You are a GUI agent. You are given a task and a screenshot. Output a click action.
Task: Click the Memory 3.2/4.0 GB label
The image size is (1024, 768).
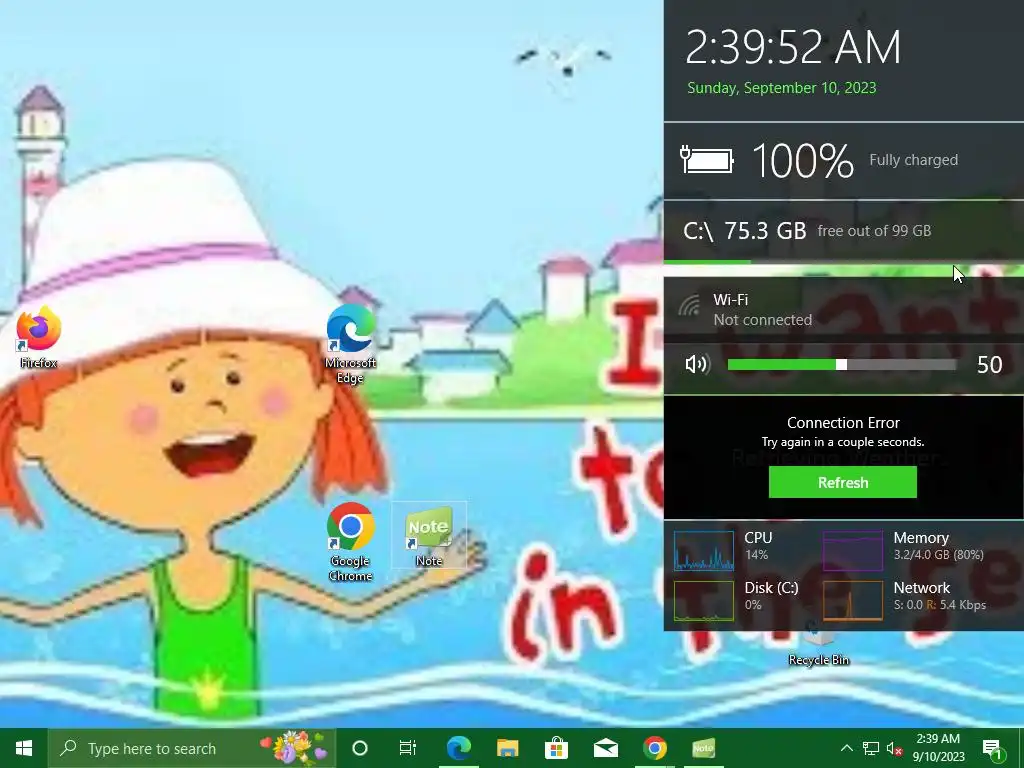pyautogui.click(x=938, y=545)
